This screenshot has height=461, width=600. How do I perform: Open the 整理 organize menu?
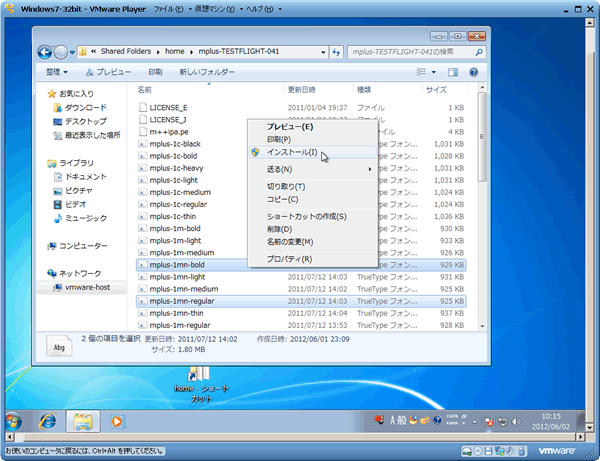[x=57, y=72]
